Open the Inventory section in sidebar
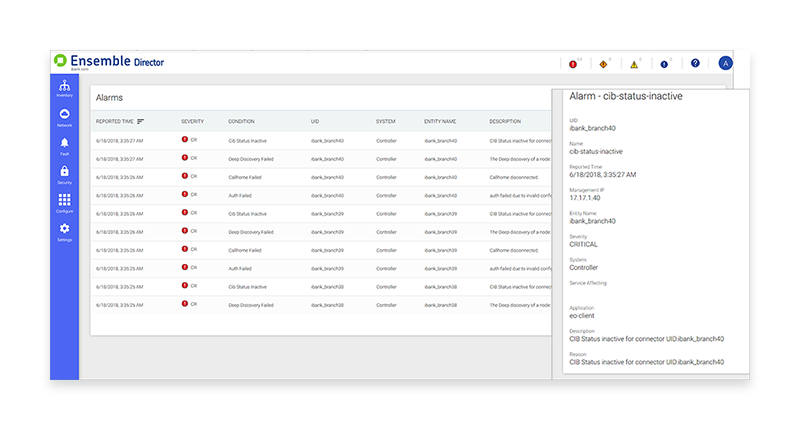This screenshot has height=430, width=800. pyautogui.click(x=64, y=88)
